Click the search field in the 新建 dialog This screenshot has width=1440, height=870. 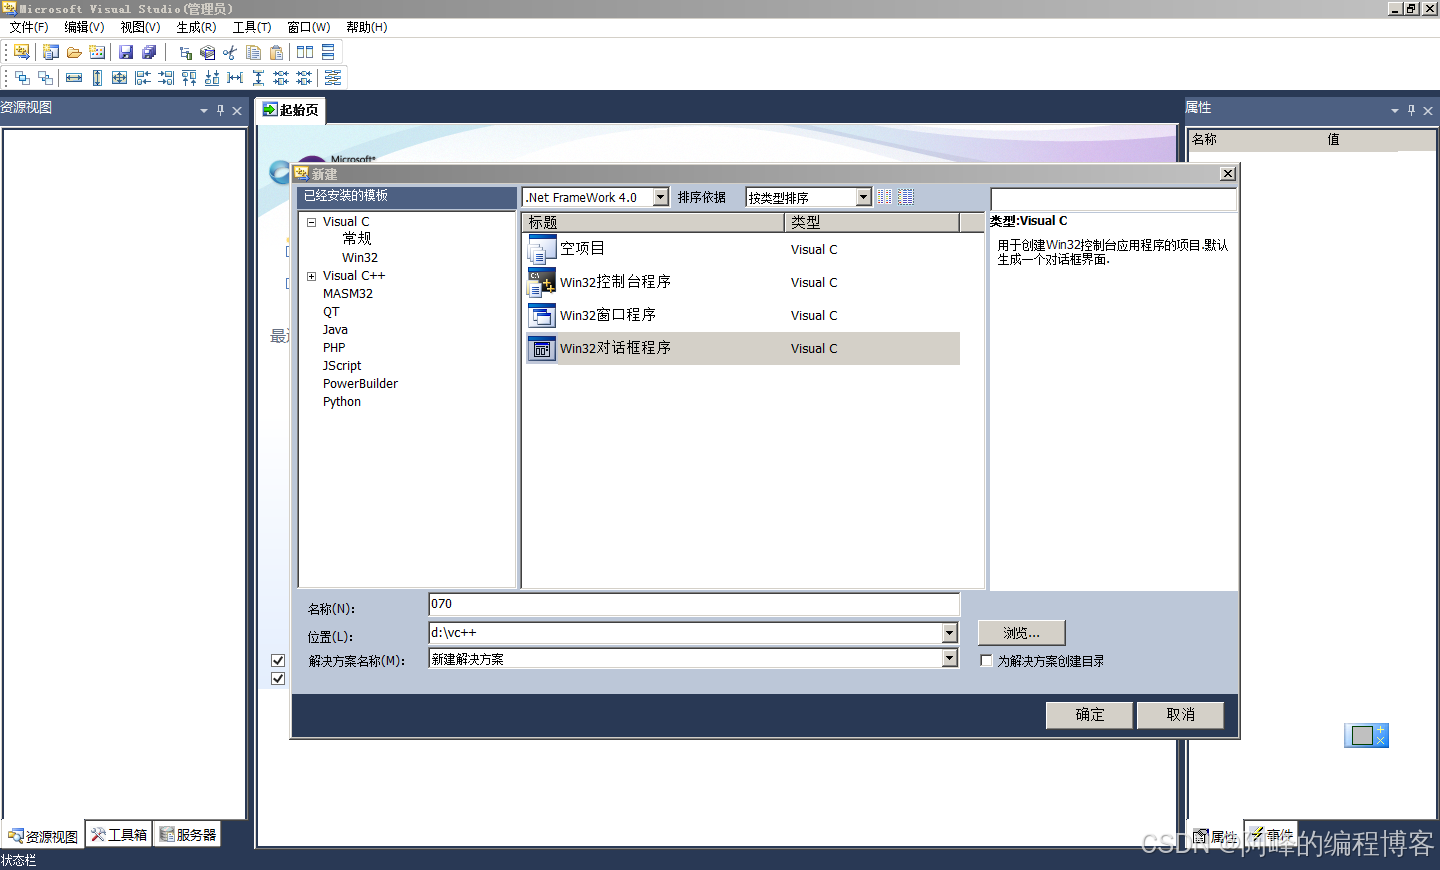[1113, 199]
